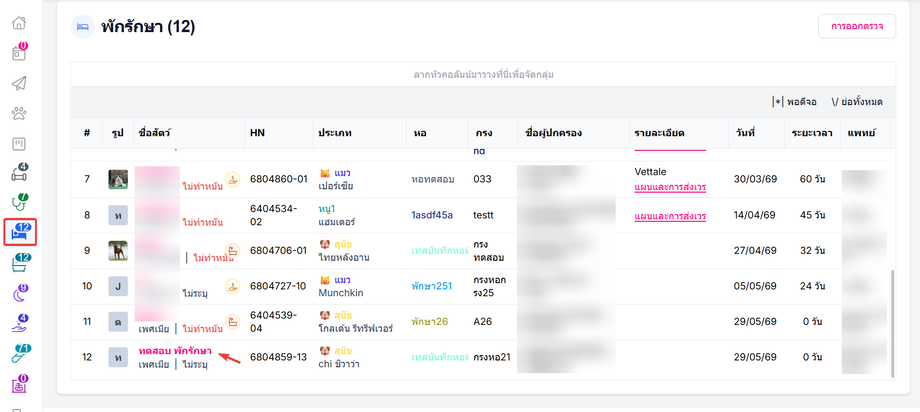Click the Vettale detail text

tap(651, 172)
